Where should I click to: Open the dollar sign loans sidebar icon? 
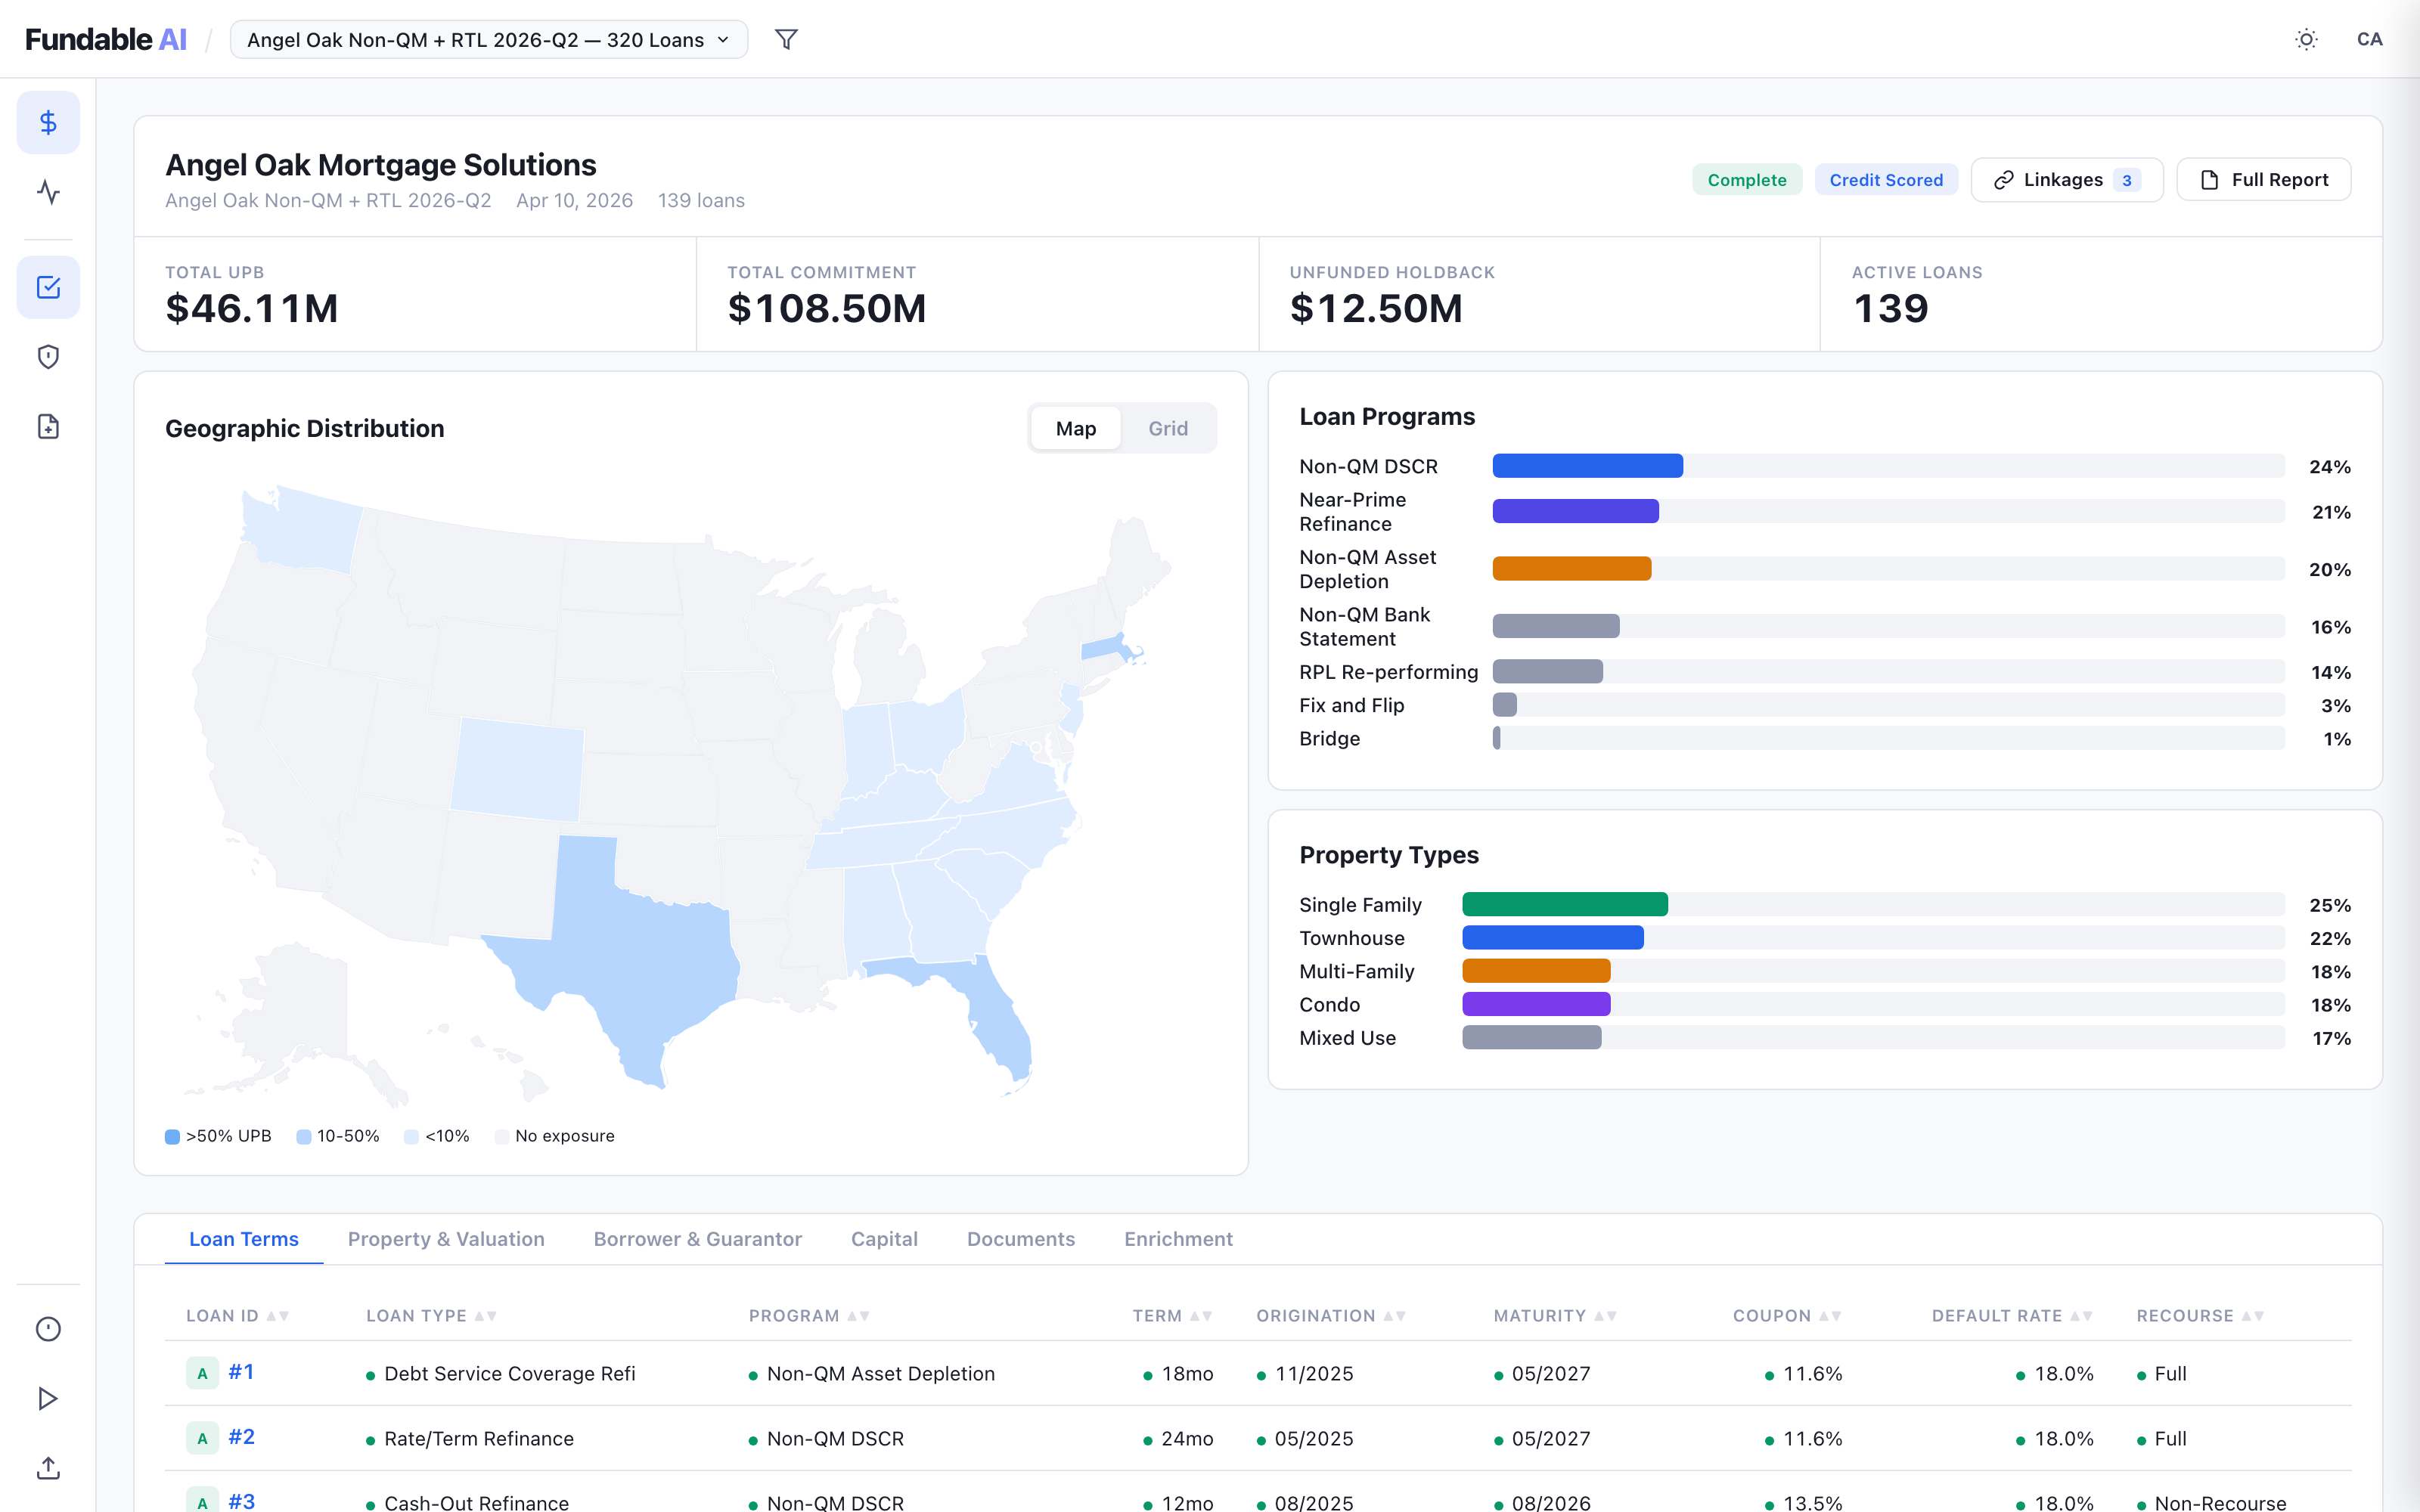click(48, 123)
